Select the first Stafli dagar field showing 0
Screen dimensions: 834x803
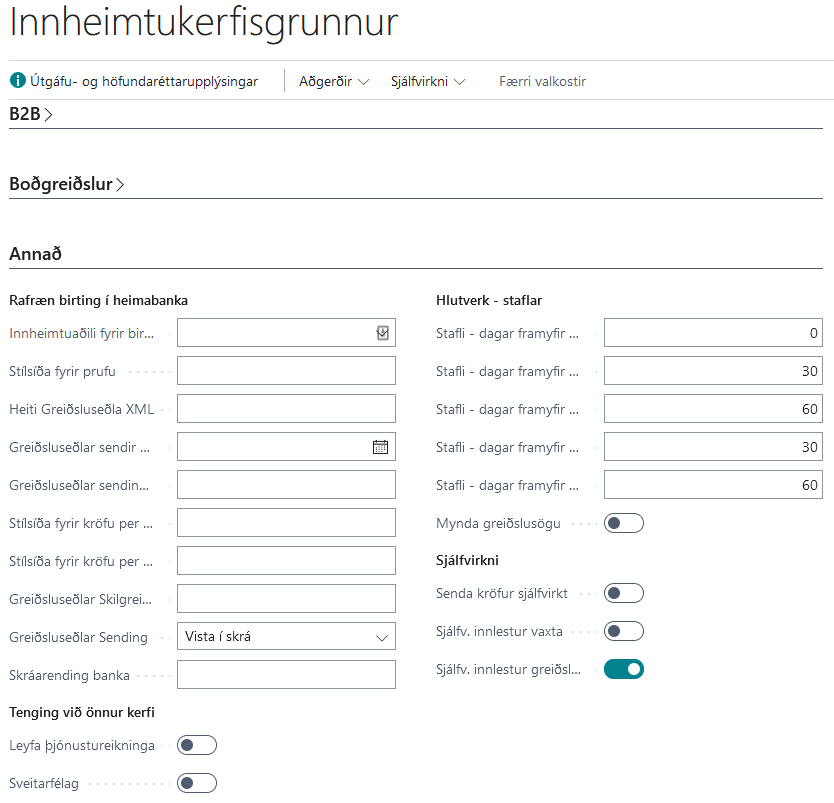point(713,333)
